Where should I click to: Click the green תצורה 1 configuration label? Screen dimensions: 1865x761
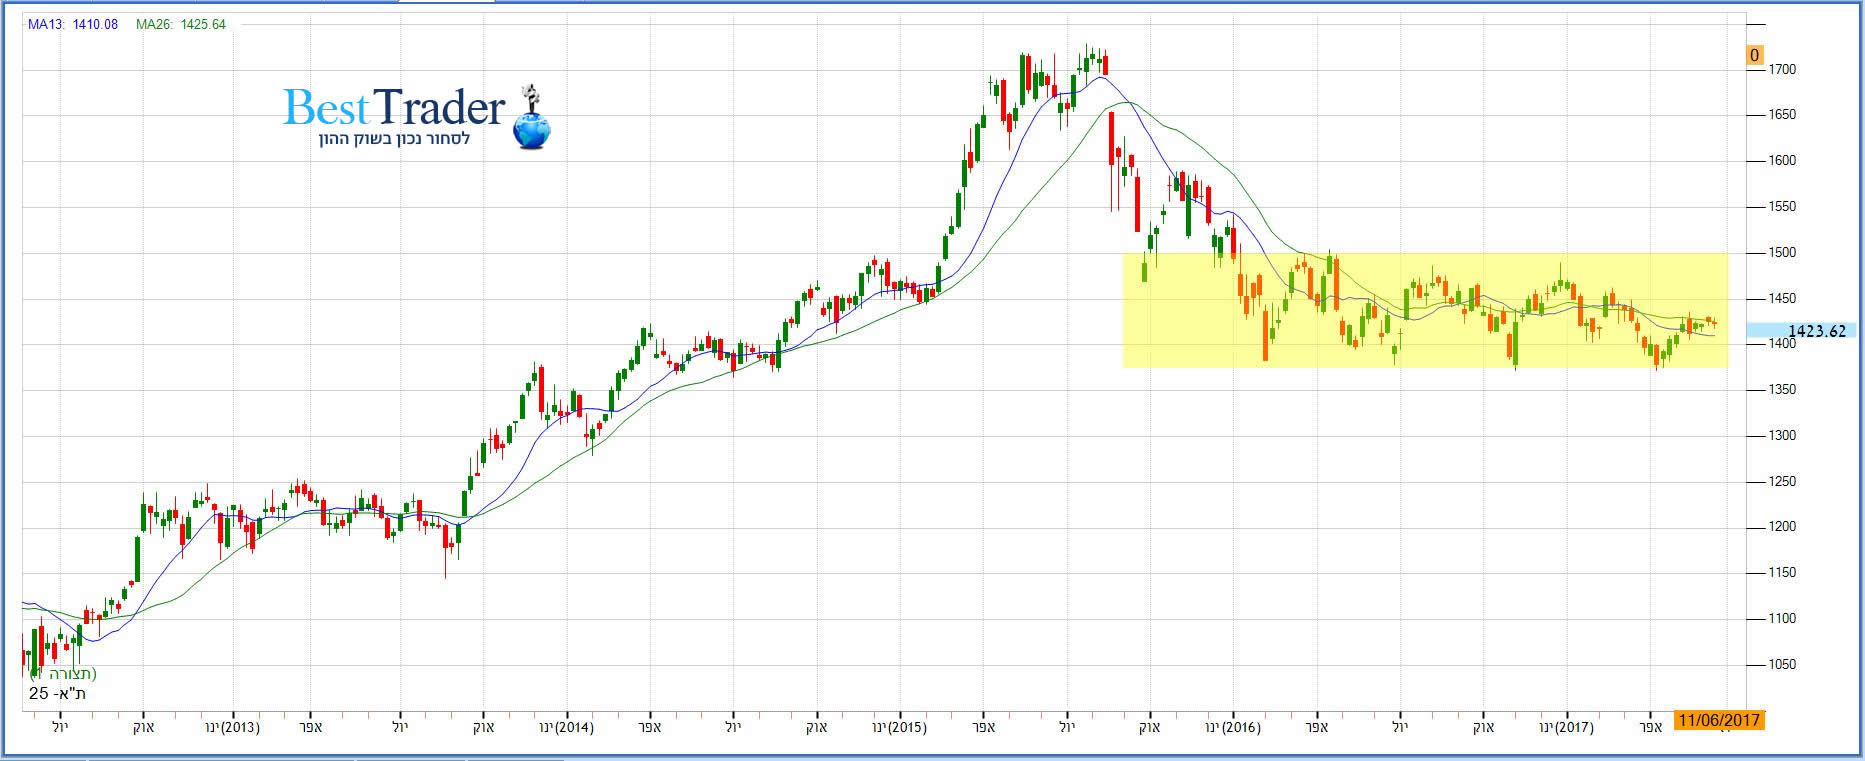64,674
